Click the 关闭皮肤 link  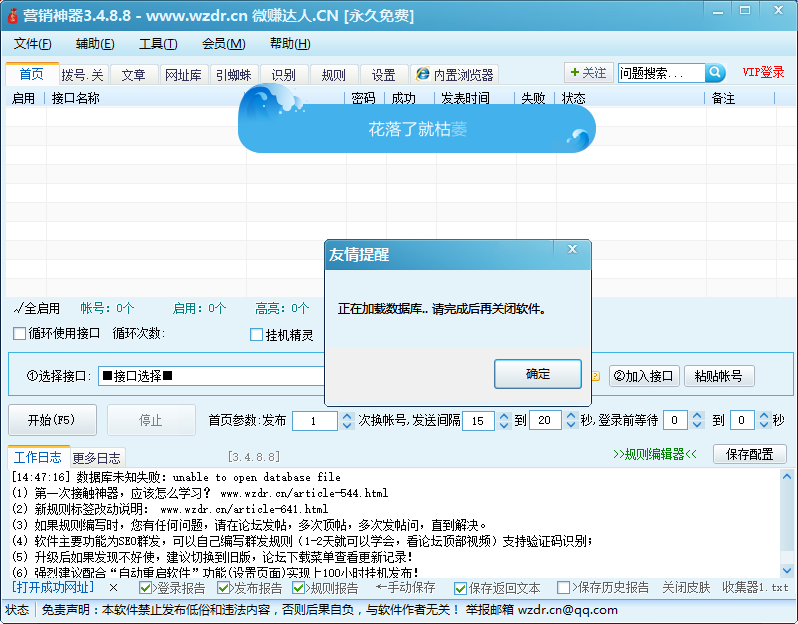(686, 587)
